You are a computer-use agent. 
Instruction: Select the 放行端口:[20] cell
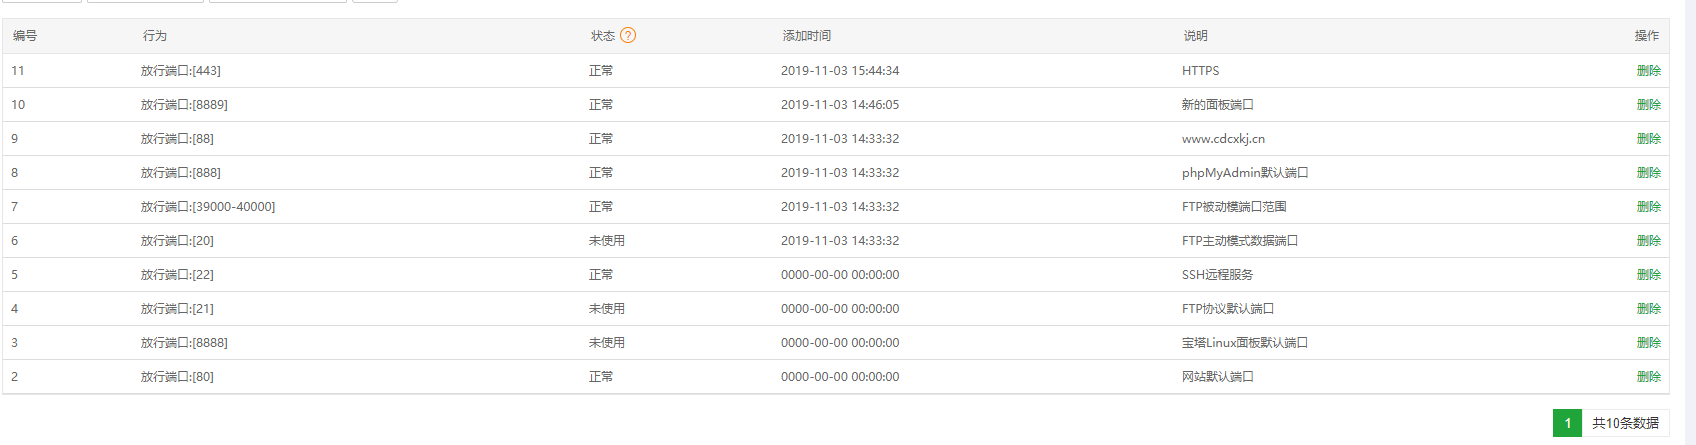177,241
